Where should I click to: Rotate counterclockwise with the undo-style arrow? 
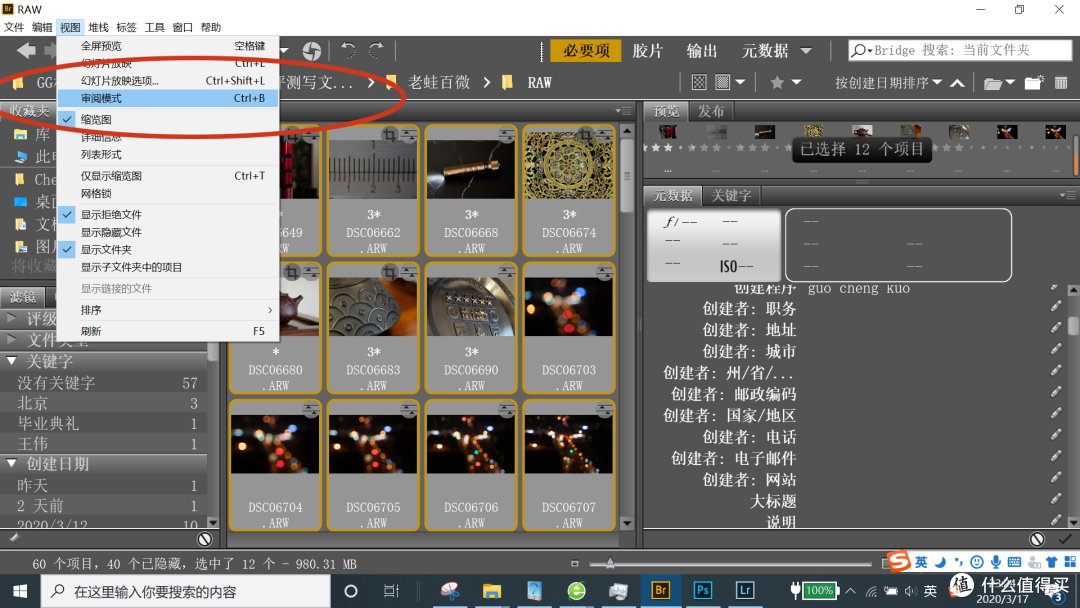click(x=348, y=50)
